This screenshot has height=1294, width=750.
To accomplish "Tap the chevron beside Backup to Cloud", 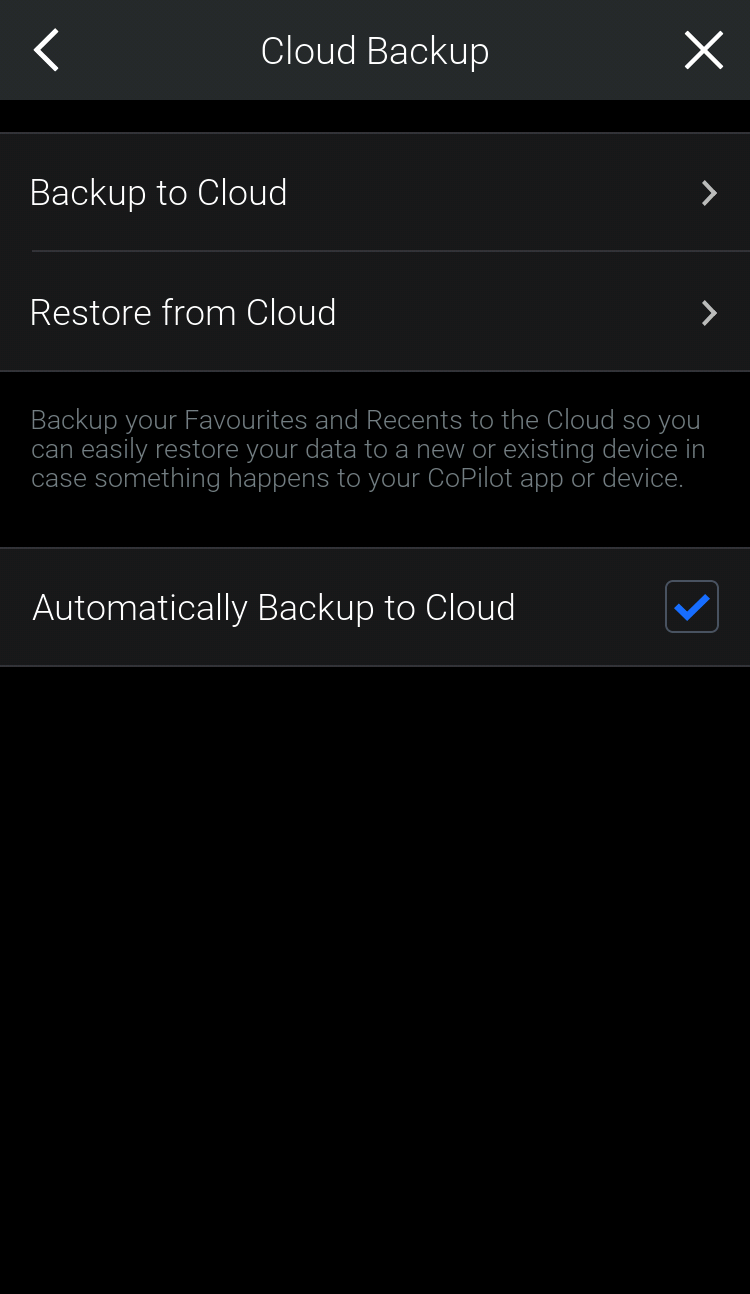I will click(x=709, y=193).
